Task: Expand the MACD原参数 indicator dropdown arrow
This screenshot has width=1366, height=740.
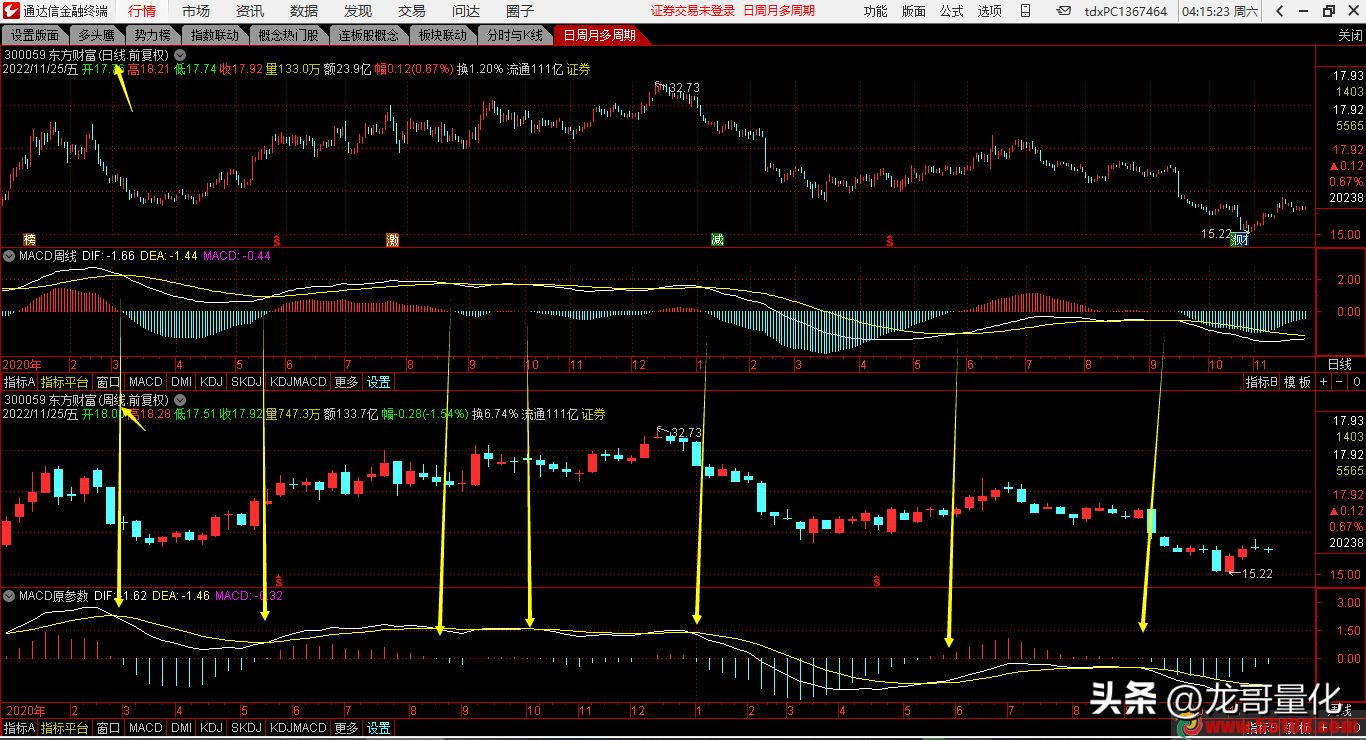Action: click(x=9, y=596)
